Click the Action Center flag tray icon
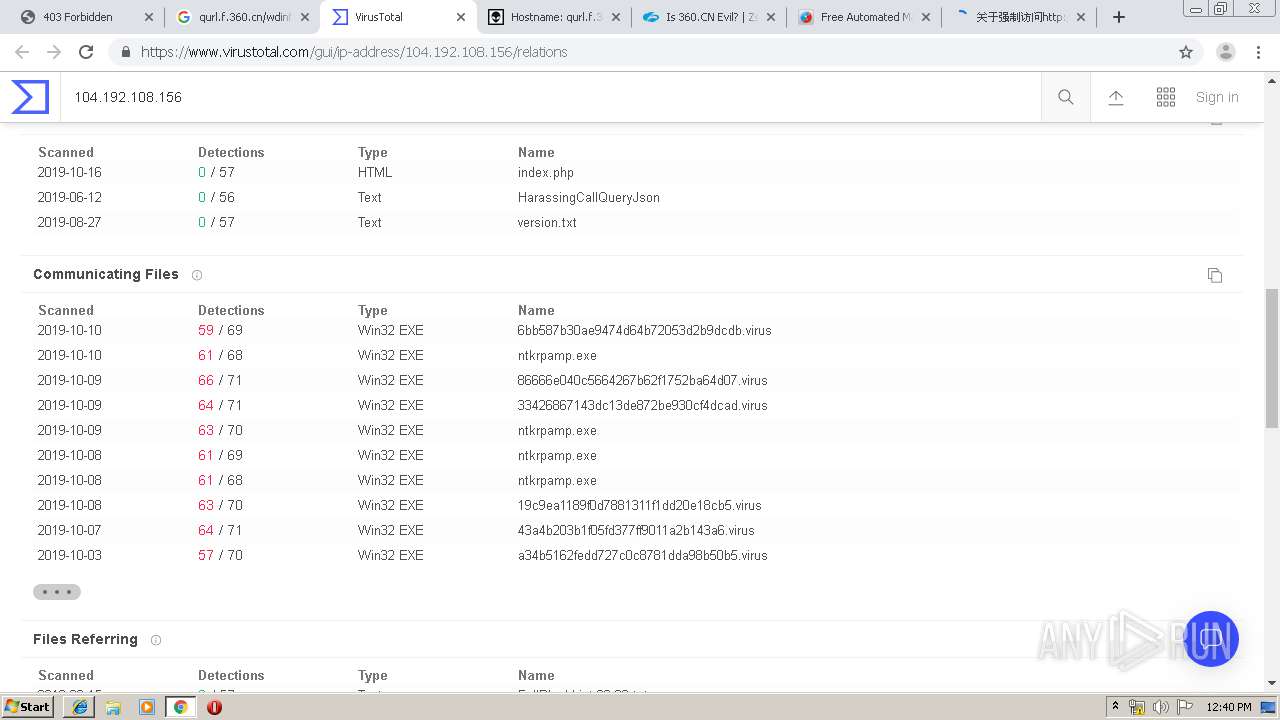Image resolution: width=1280 pixels, height=720 pixels. (x=1185, y=707)
